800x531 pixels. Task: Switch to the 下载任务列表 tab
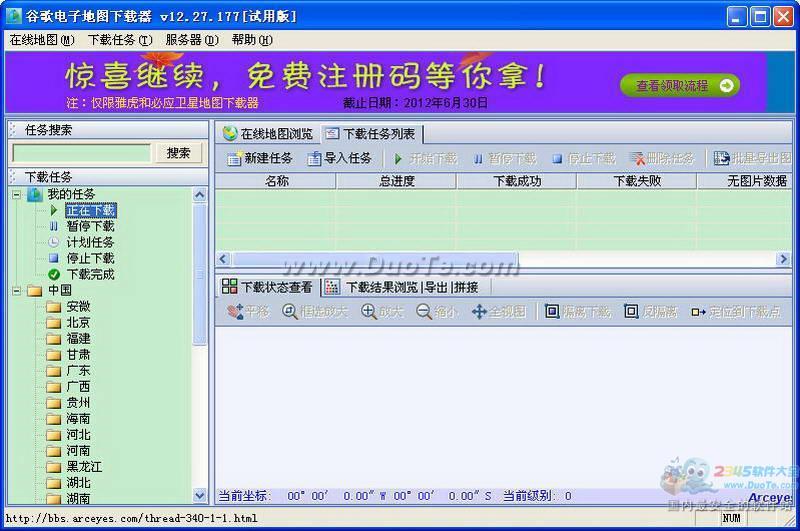coord(371,134)
